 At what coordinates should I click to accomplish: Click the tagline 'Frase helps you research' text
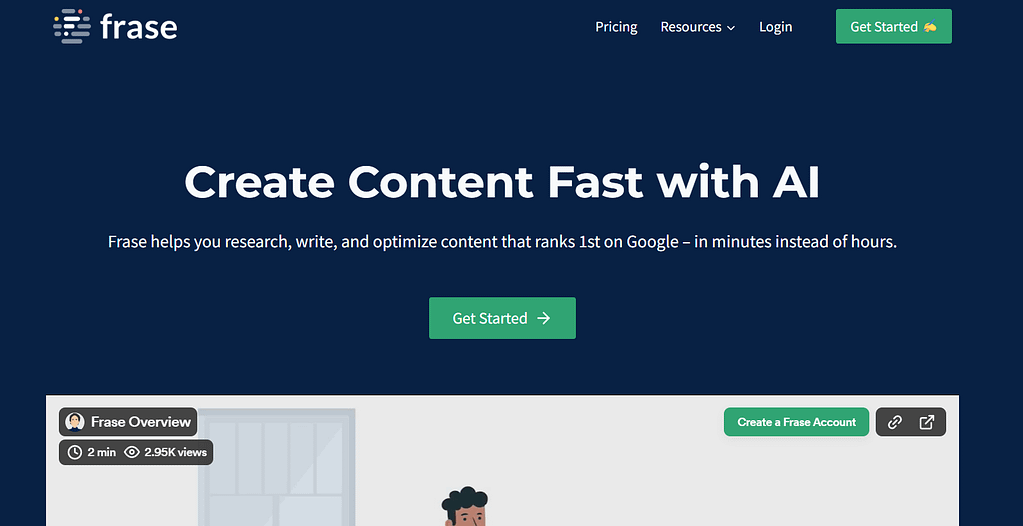coord(502,242)
